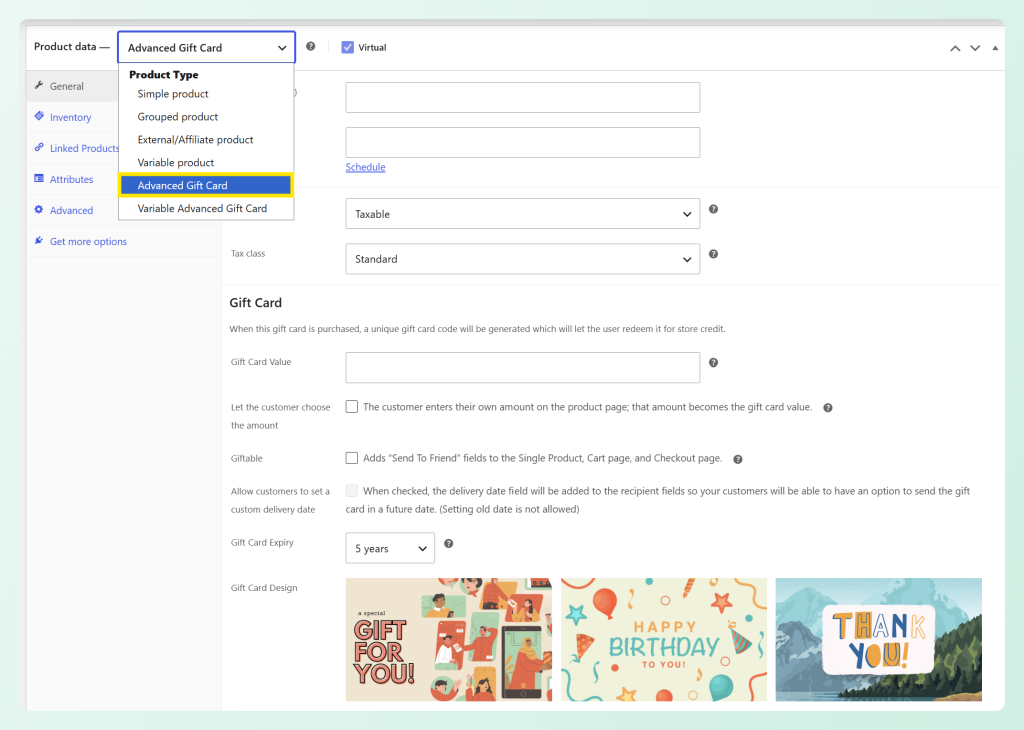1024x730 pixels.
Task: Click help icon next to Giftable description
Action: pos(737,459)
